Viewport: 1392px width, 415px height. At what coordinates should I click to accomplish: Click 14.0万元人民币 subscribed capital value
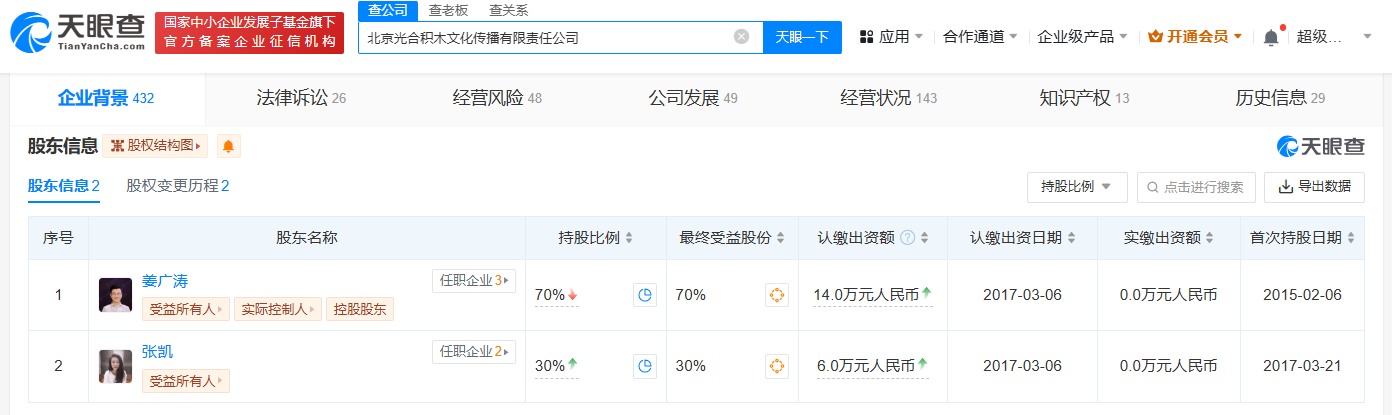click(866, 295)
